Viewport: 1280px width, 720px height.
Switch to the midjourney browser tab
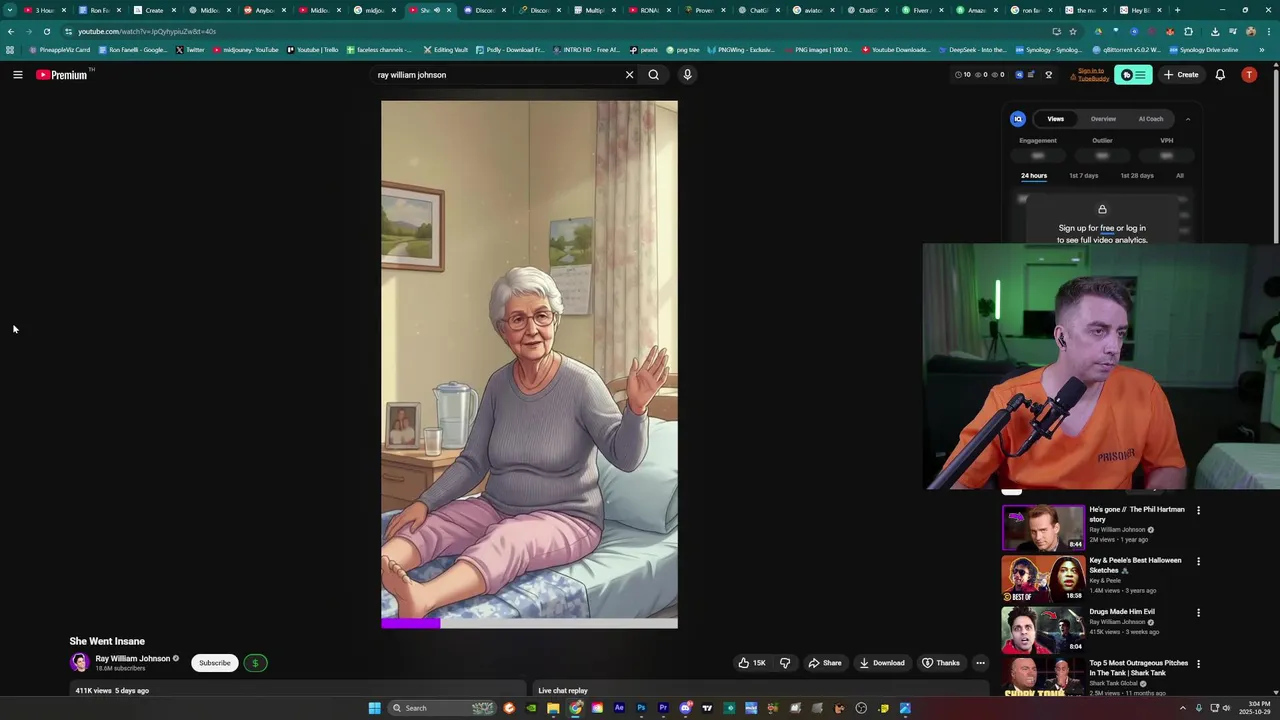point(374,10)
